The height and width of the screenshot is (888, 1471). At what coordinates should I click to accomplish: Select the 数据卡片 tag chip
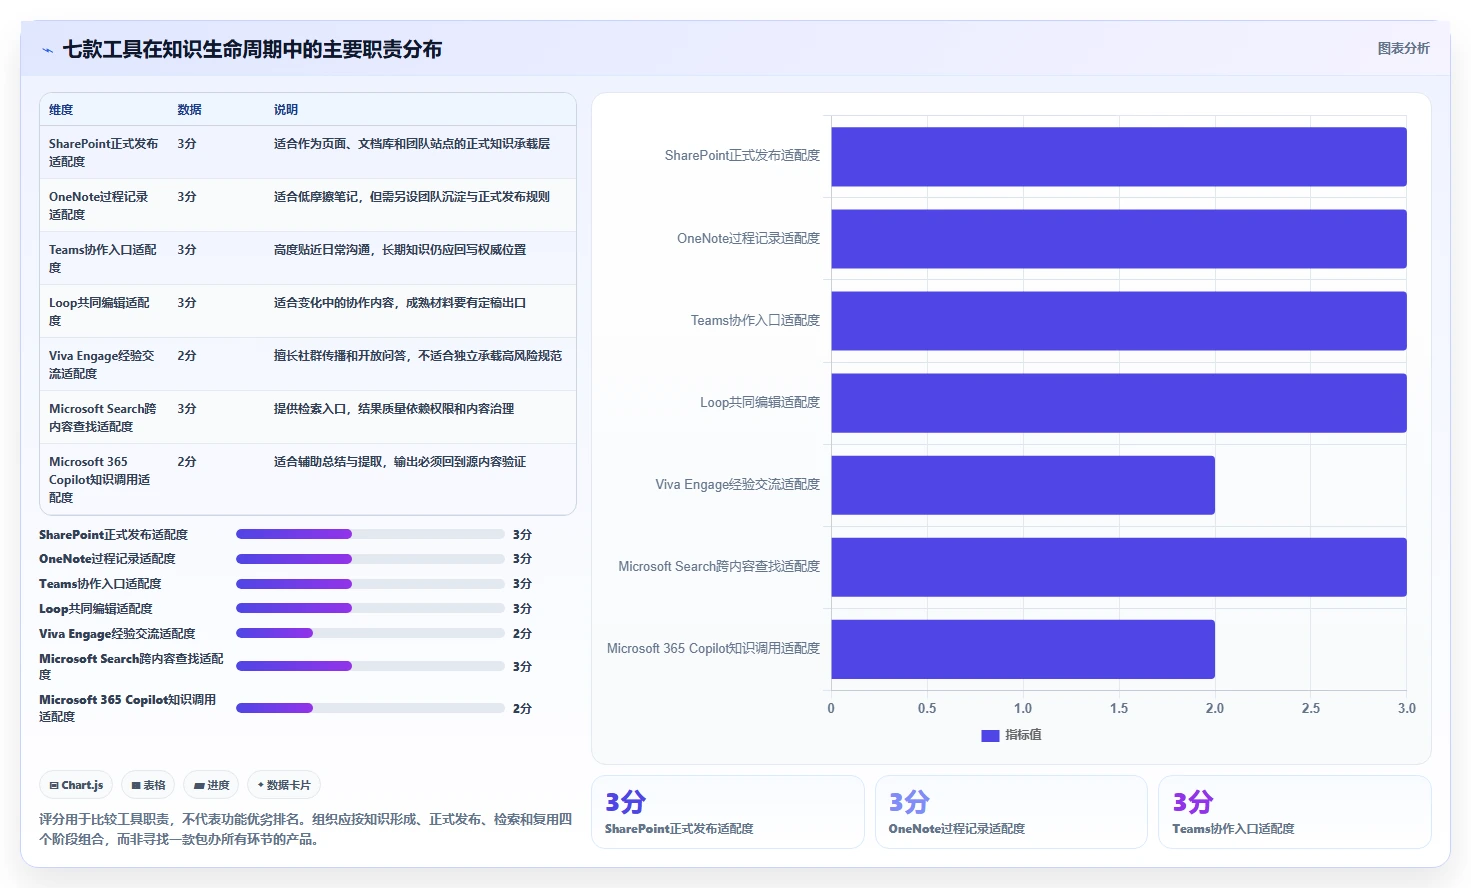(x=284, y=785)
